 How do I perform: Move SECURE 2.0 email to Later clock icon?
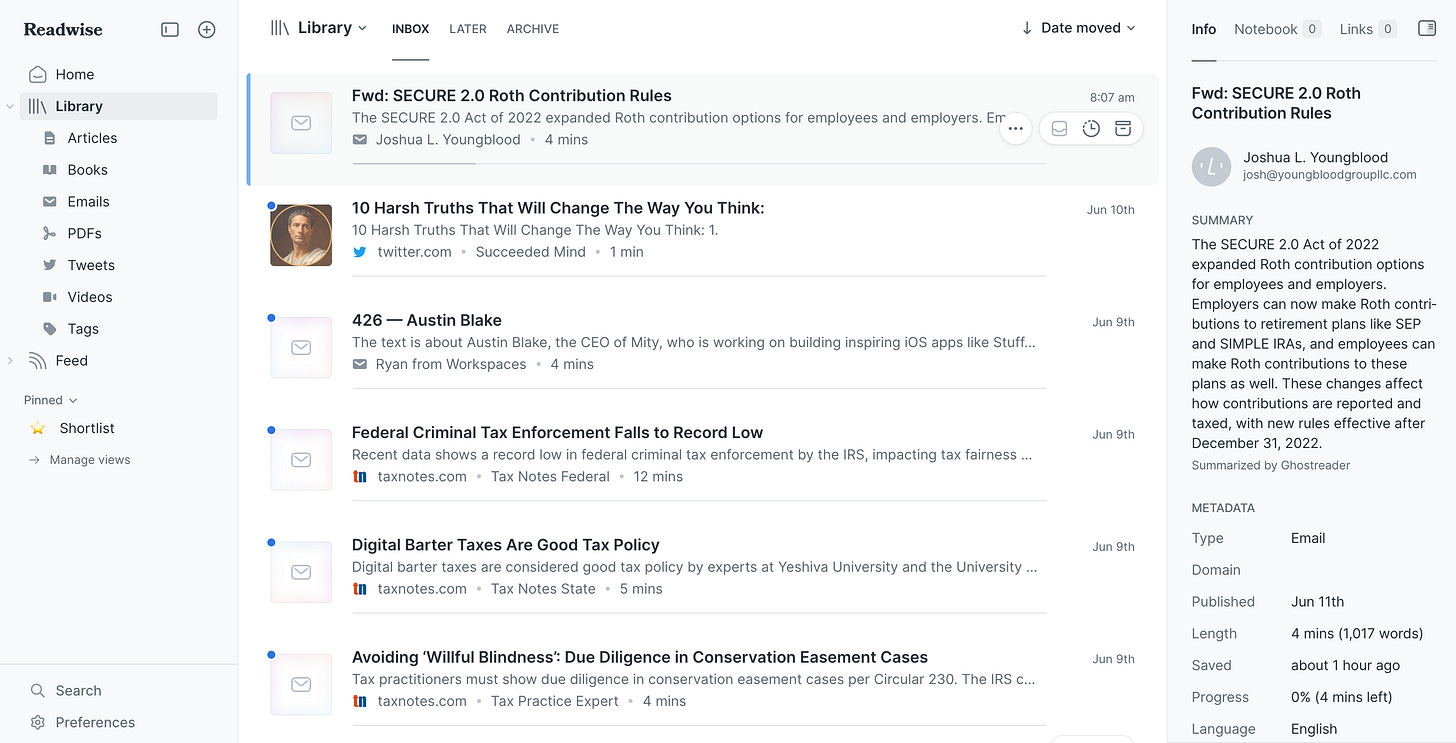click(x=1091, y=129)
